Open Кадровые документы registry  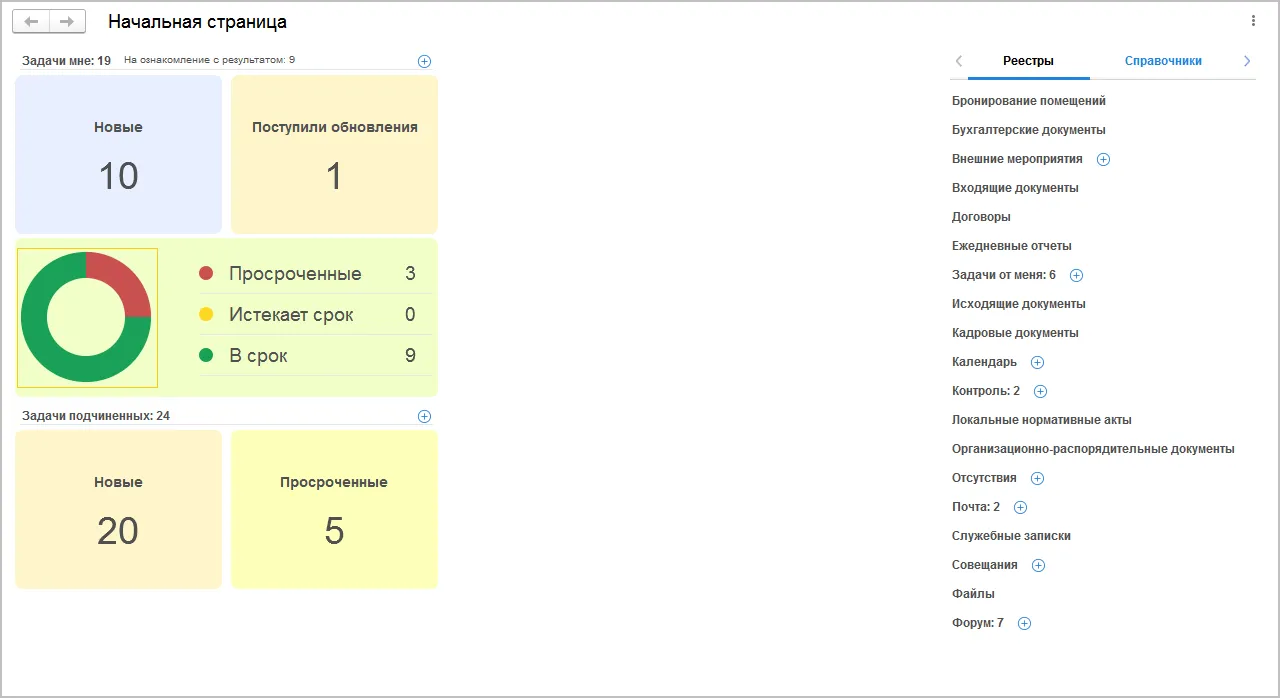[1015, 333]
